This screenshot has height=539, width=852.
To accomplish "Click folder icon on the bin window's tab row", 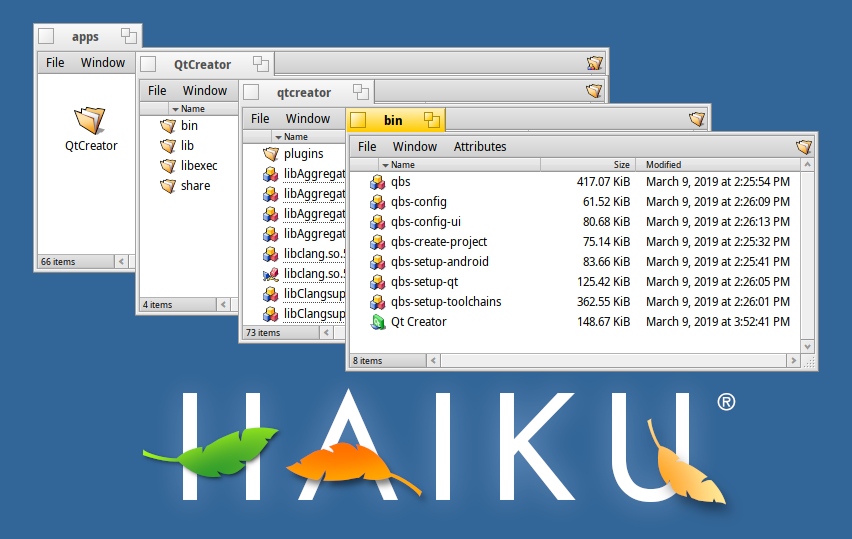I will [697, 118].
